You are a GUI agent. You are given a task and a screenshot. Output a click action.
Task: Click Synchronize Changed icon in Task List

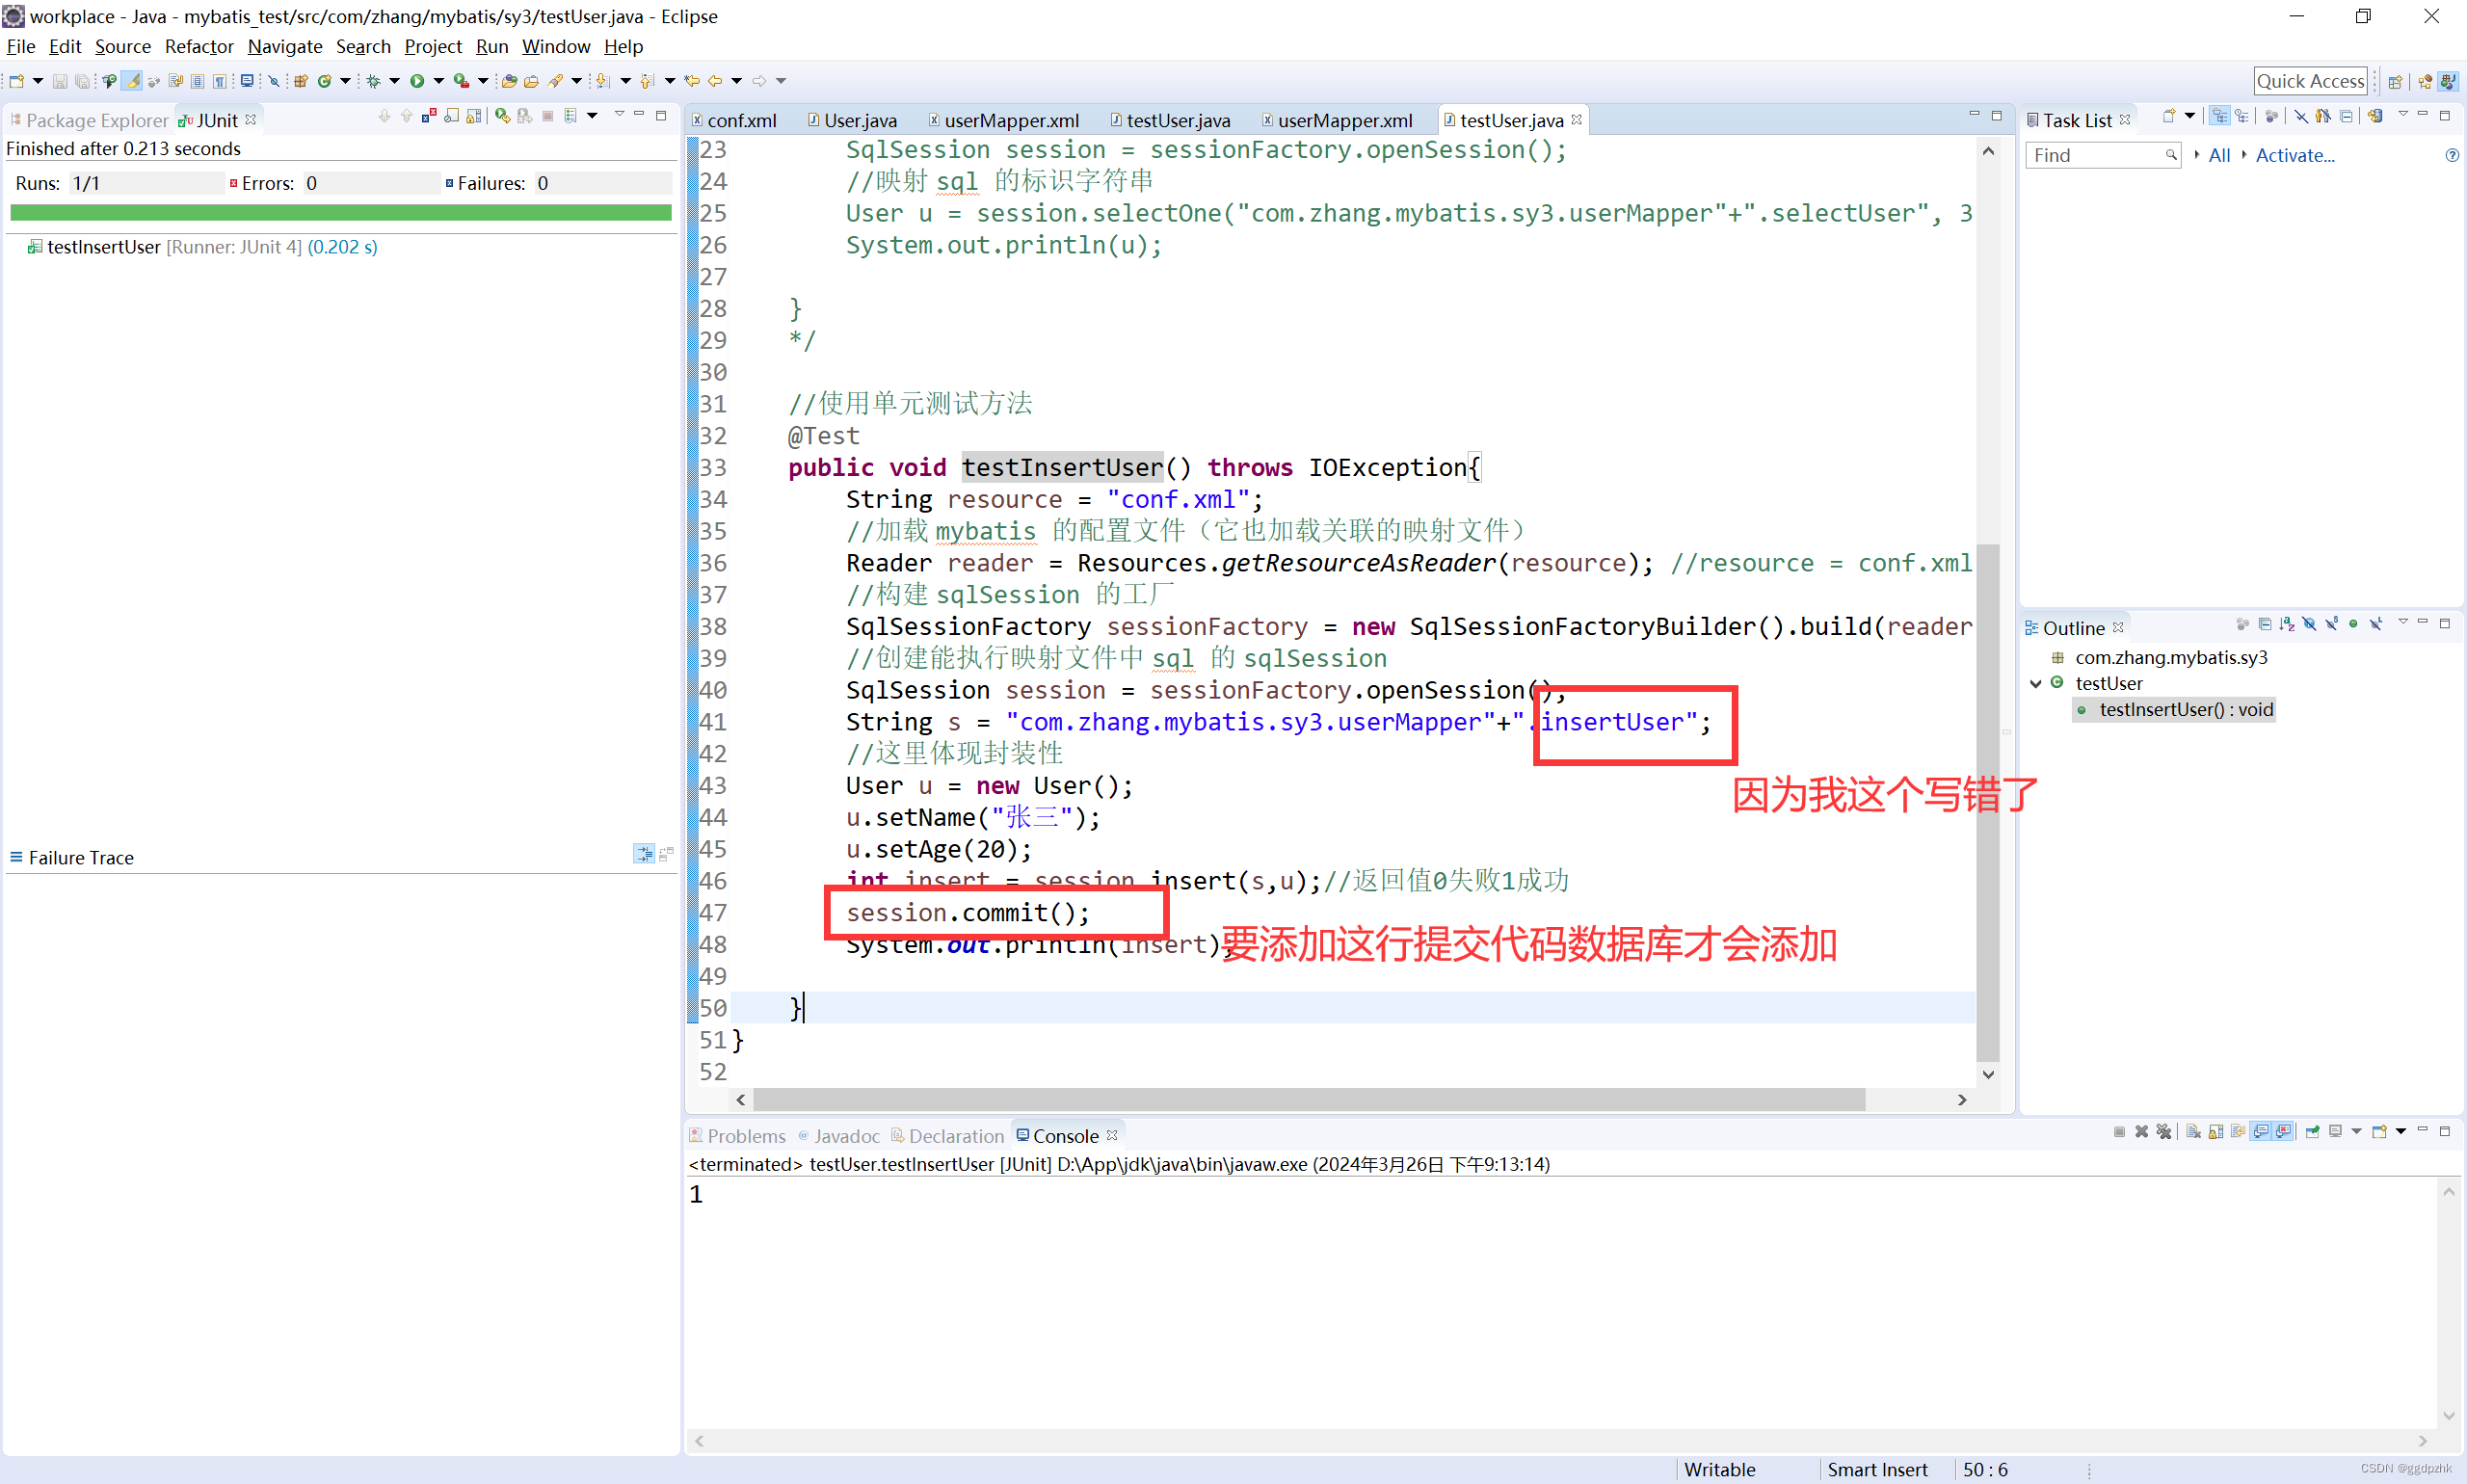click(2375, 116)
